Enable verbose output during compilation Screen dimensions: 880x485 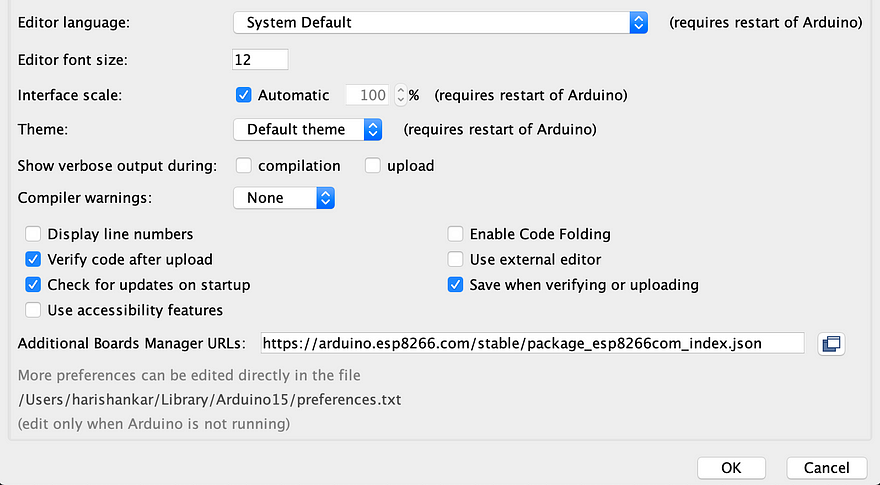point(244,166)
